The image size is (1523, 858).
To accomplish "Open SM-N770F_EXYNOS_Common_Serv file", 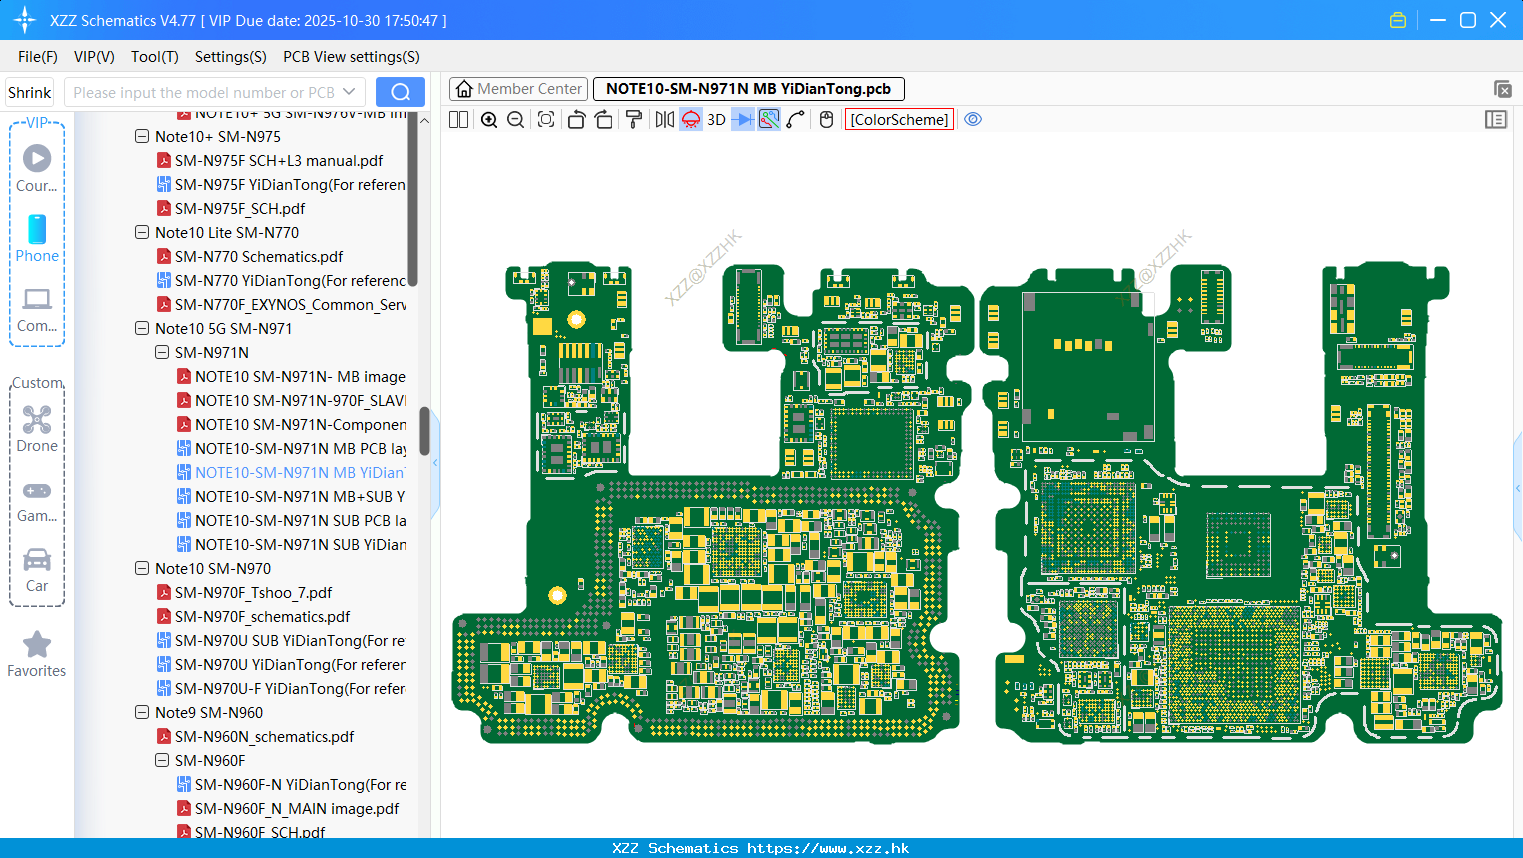I will pos(290,304).
